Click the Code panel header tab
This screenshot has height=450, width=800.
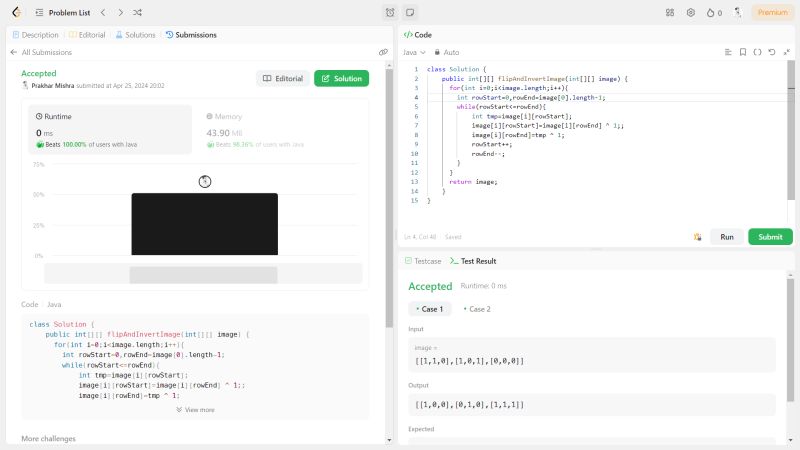coord(418,35)
